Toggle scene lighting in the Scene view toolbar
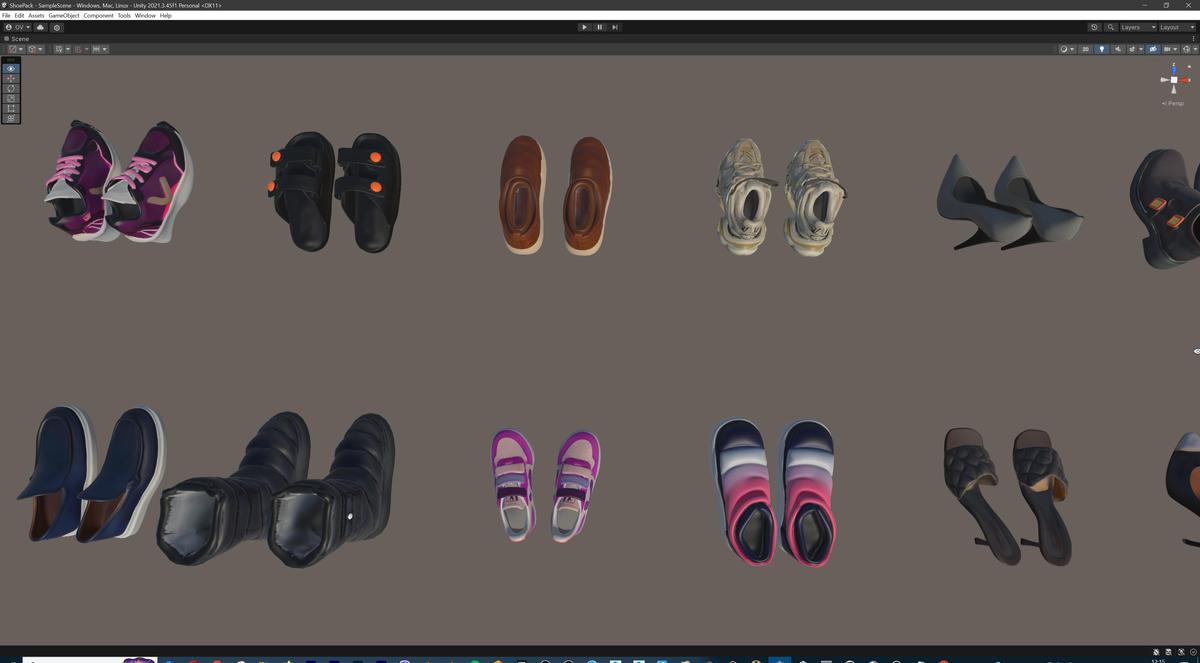1200x663 pixels. tap(1102, 48)
